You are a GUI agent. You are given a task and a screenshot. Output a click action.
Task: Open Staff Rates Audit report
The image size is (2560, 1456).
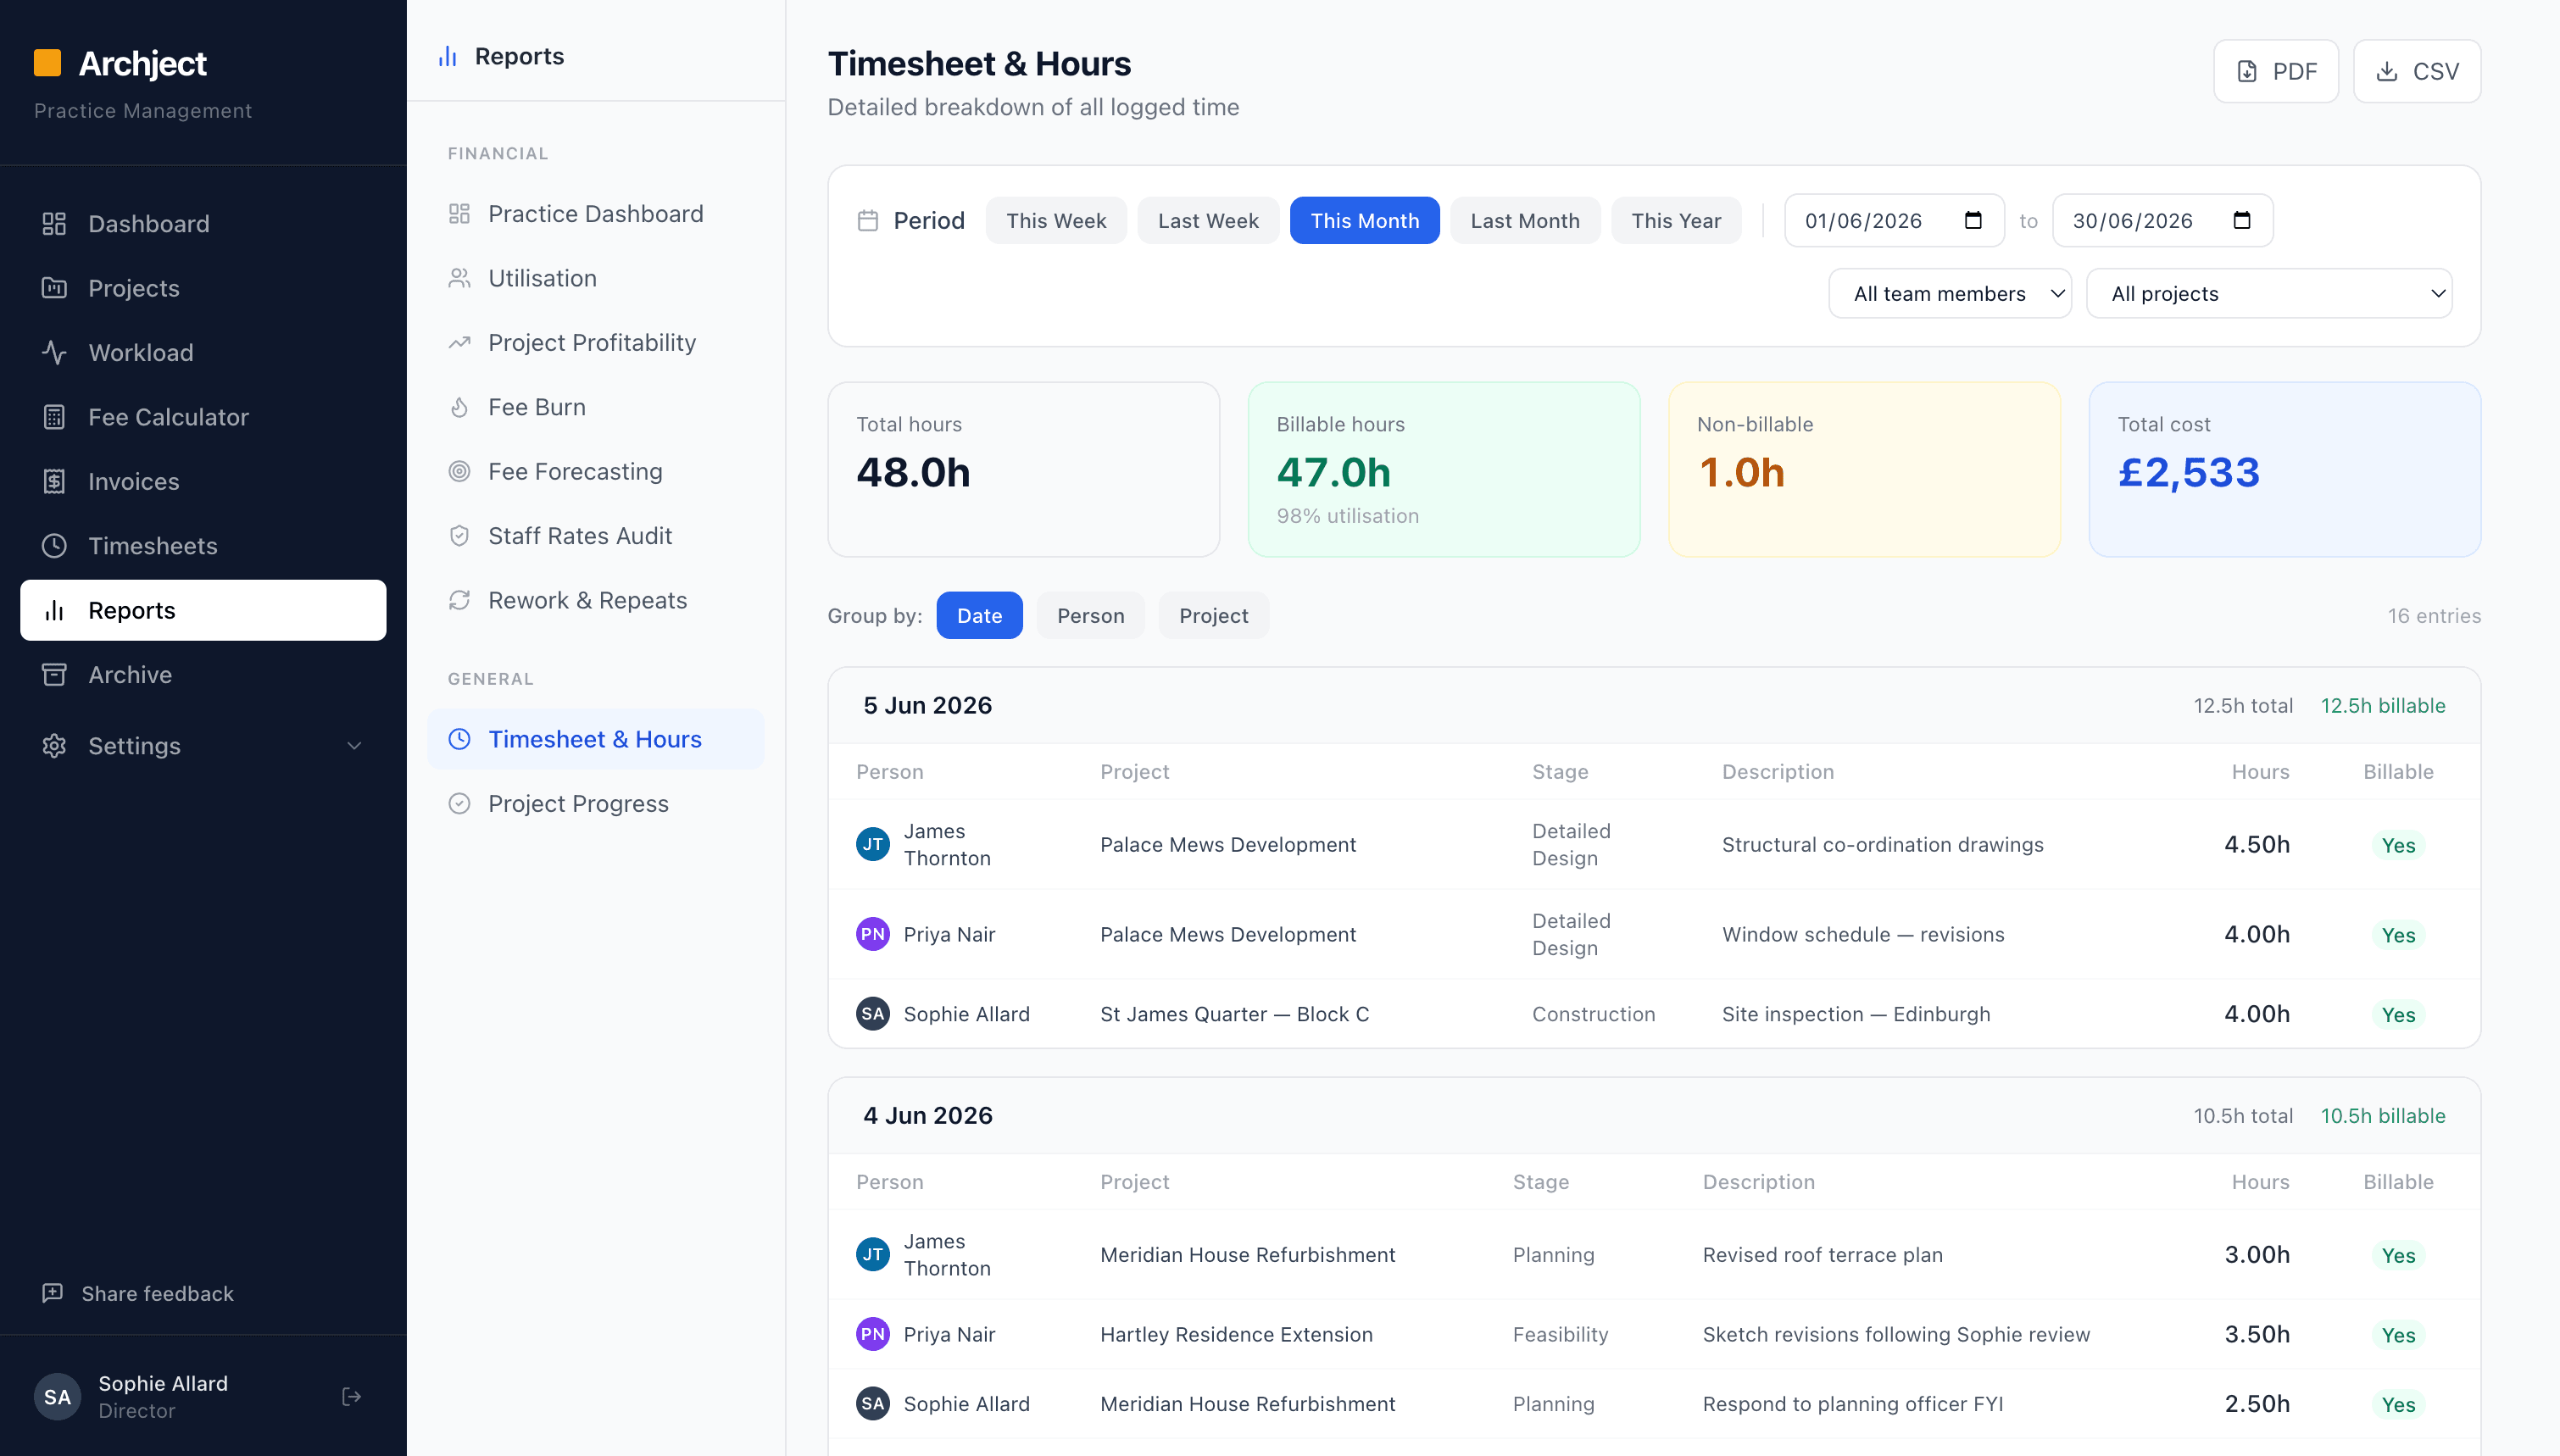(x=595, y=536)
